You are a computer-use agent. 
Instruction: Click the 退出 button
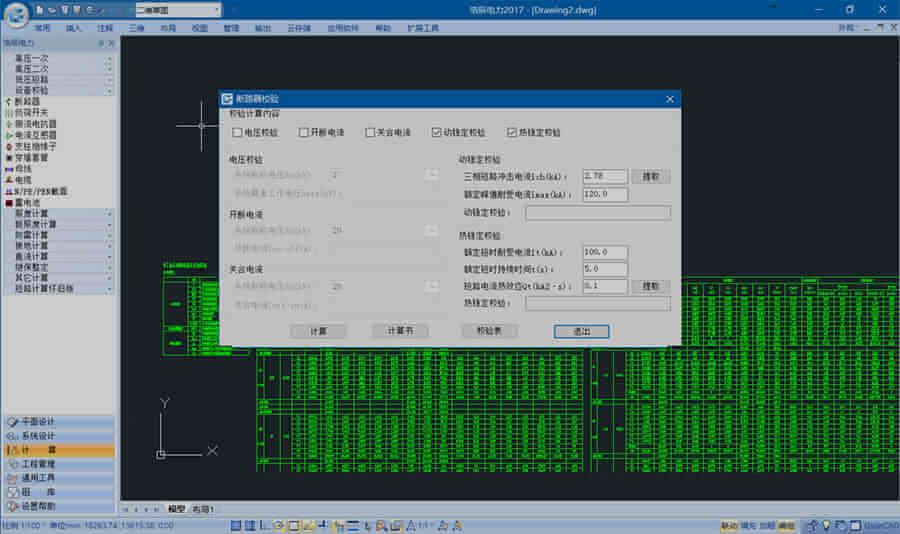pyautogui.click(x=581, y=331)
